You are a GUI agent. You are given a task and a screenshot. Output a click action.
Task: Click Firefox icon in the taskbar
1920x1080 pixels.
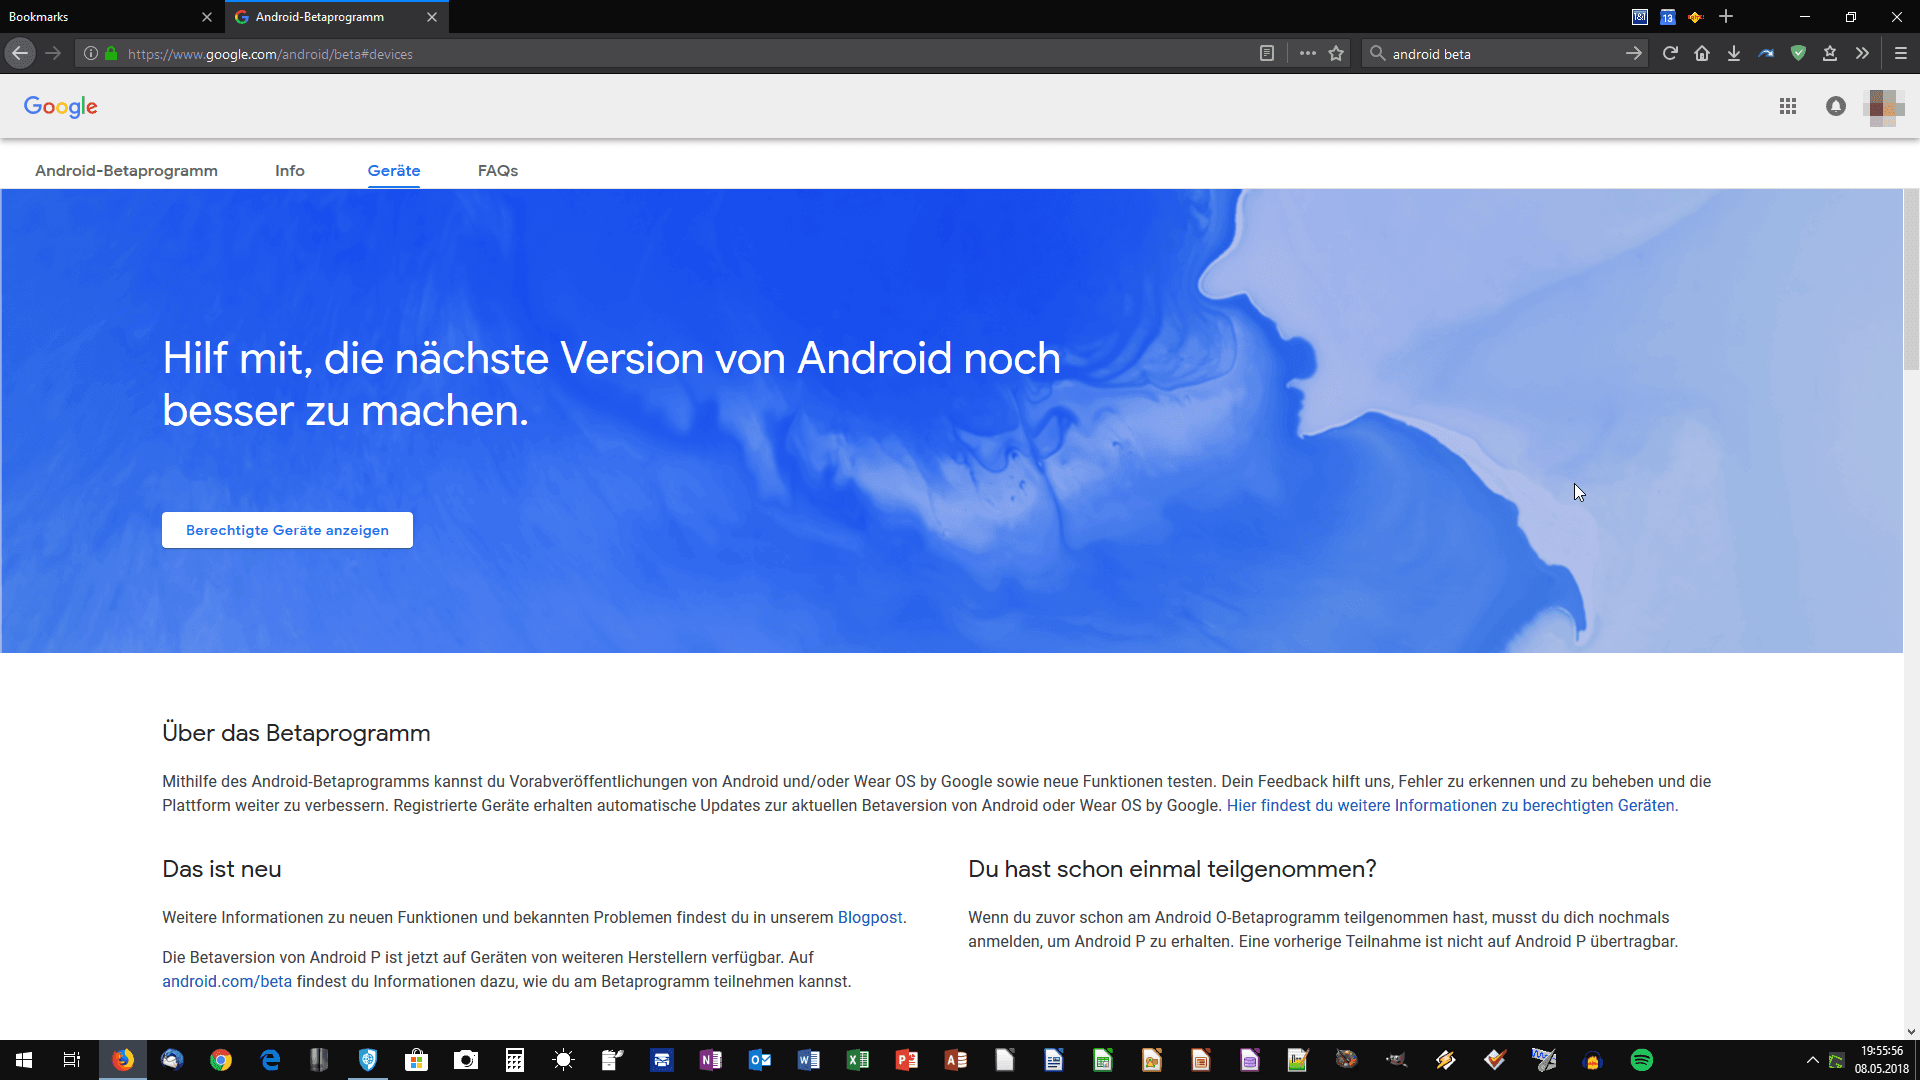(123, 1060)
